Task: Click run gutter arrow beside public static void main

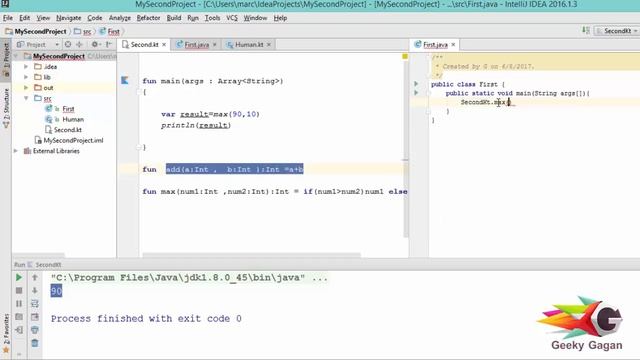Action: tap(416, 93)
